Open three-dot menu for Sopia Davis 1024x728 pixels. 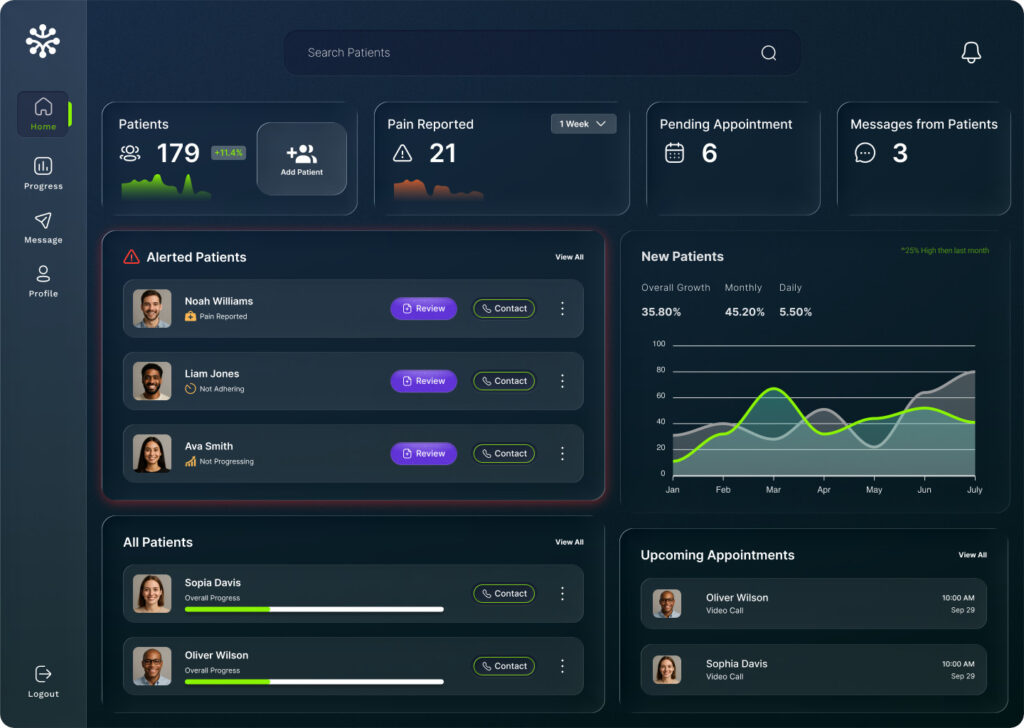(562, 594)
